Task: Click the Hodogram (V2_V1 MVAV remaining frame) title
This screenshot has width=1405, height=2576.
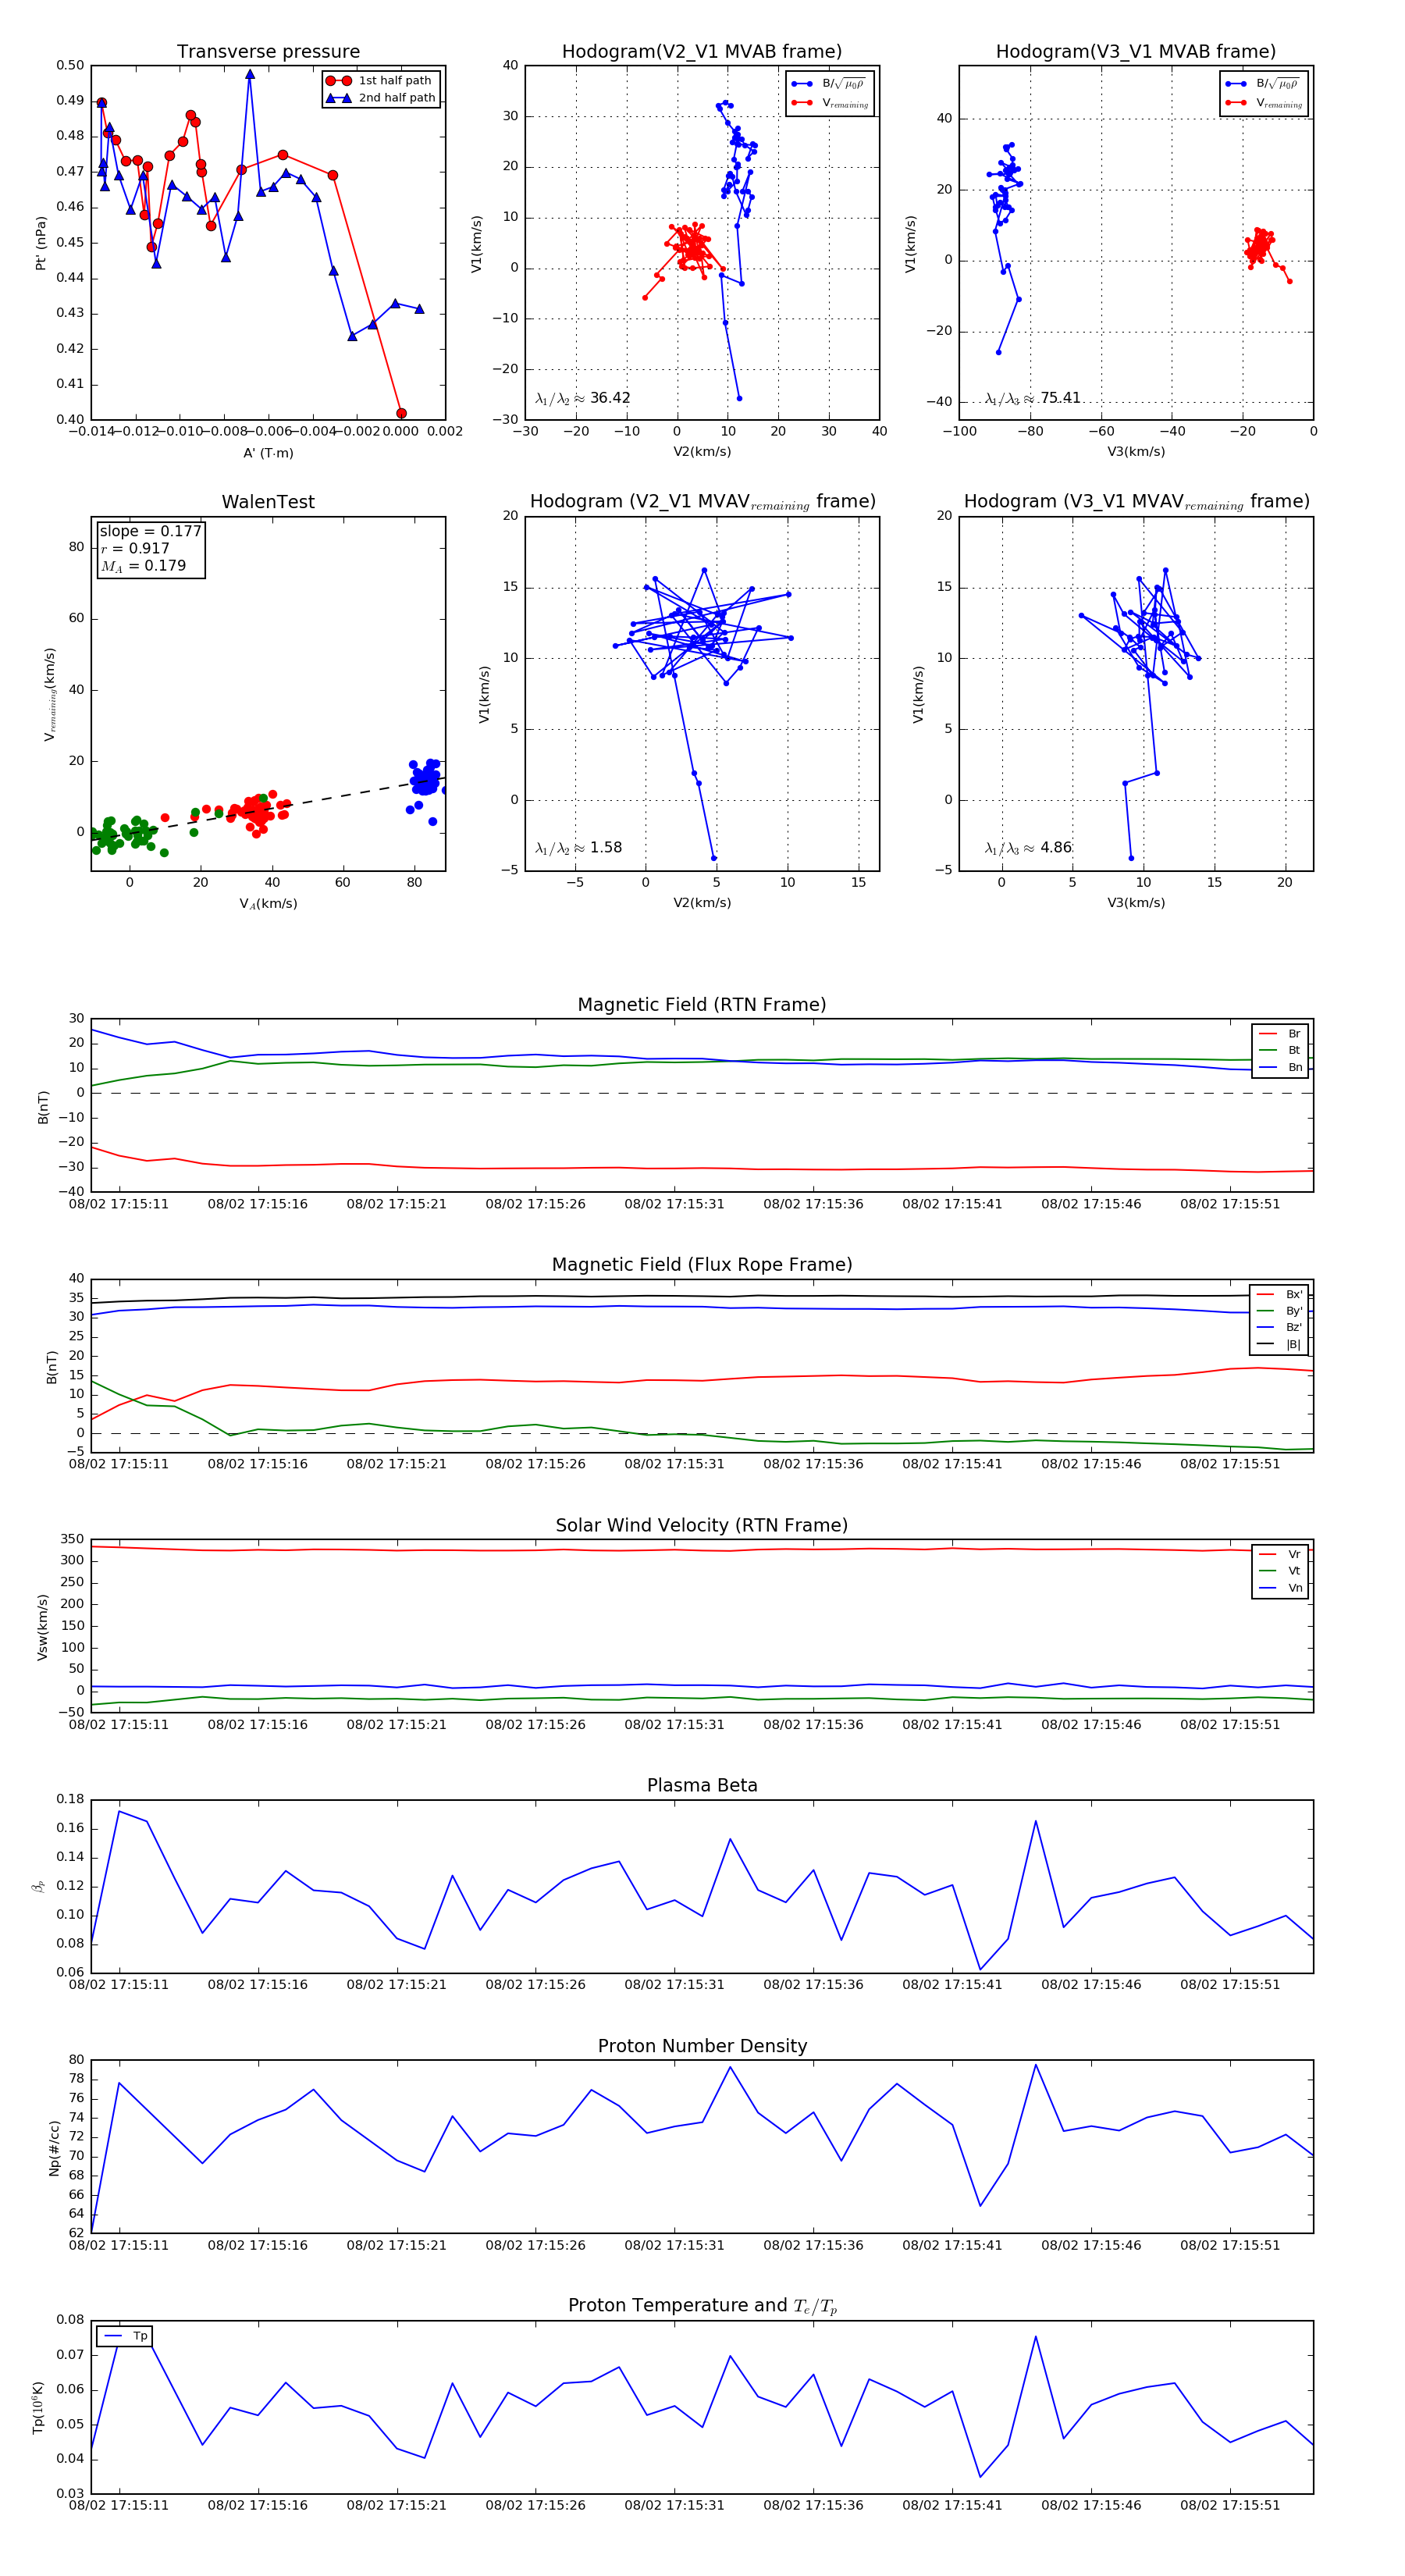Action: [x=702, y=502]
